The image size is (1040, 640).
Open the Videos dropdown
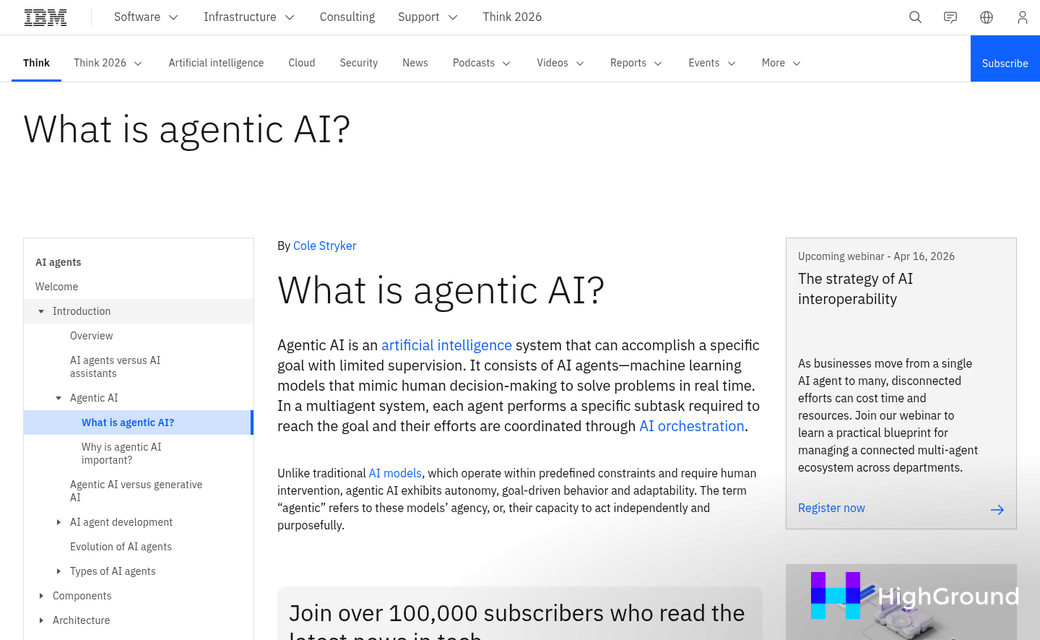(560, 63)
